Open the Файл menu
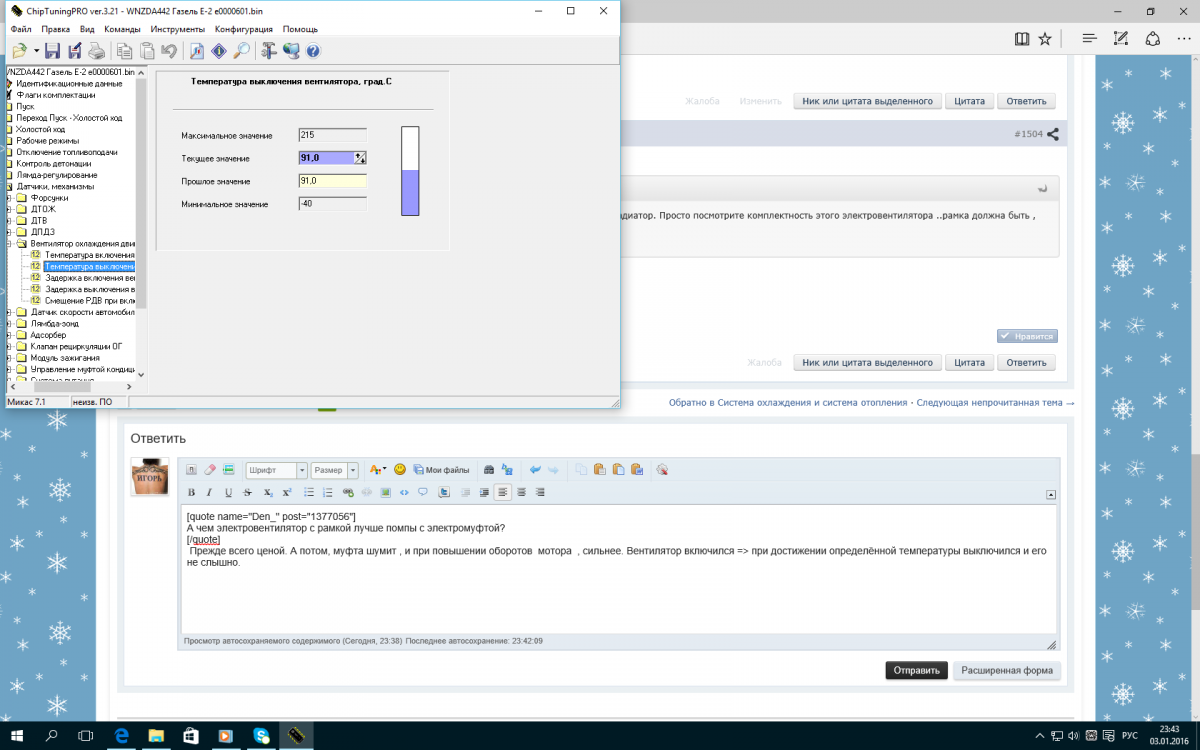This screenshot has height=750, width=1200. point(21,29)
